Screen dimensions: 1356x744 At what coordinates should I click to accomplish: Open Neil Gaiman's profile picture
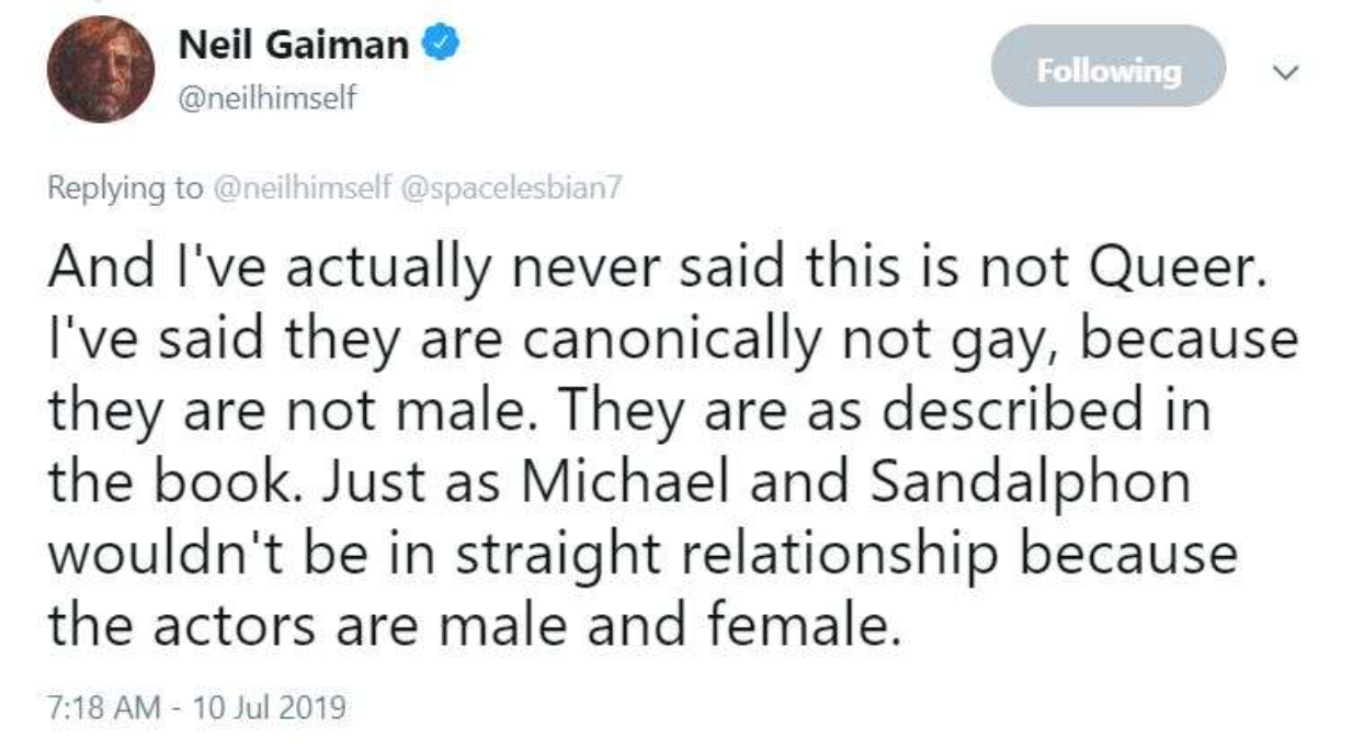(x=100, y=70)
